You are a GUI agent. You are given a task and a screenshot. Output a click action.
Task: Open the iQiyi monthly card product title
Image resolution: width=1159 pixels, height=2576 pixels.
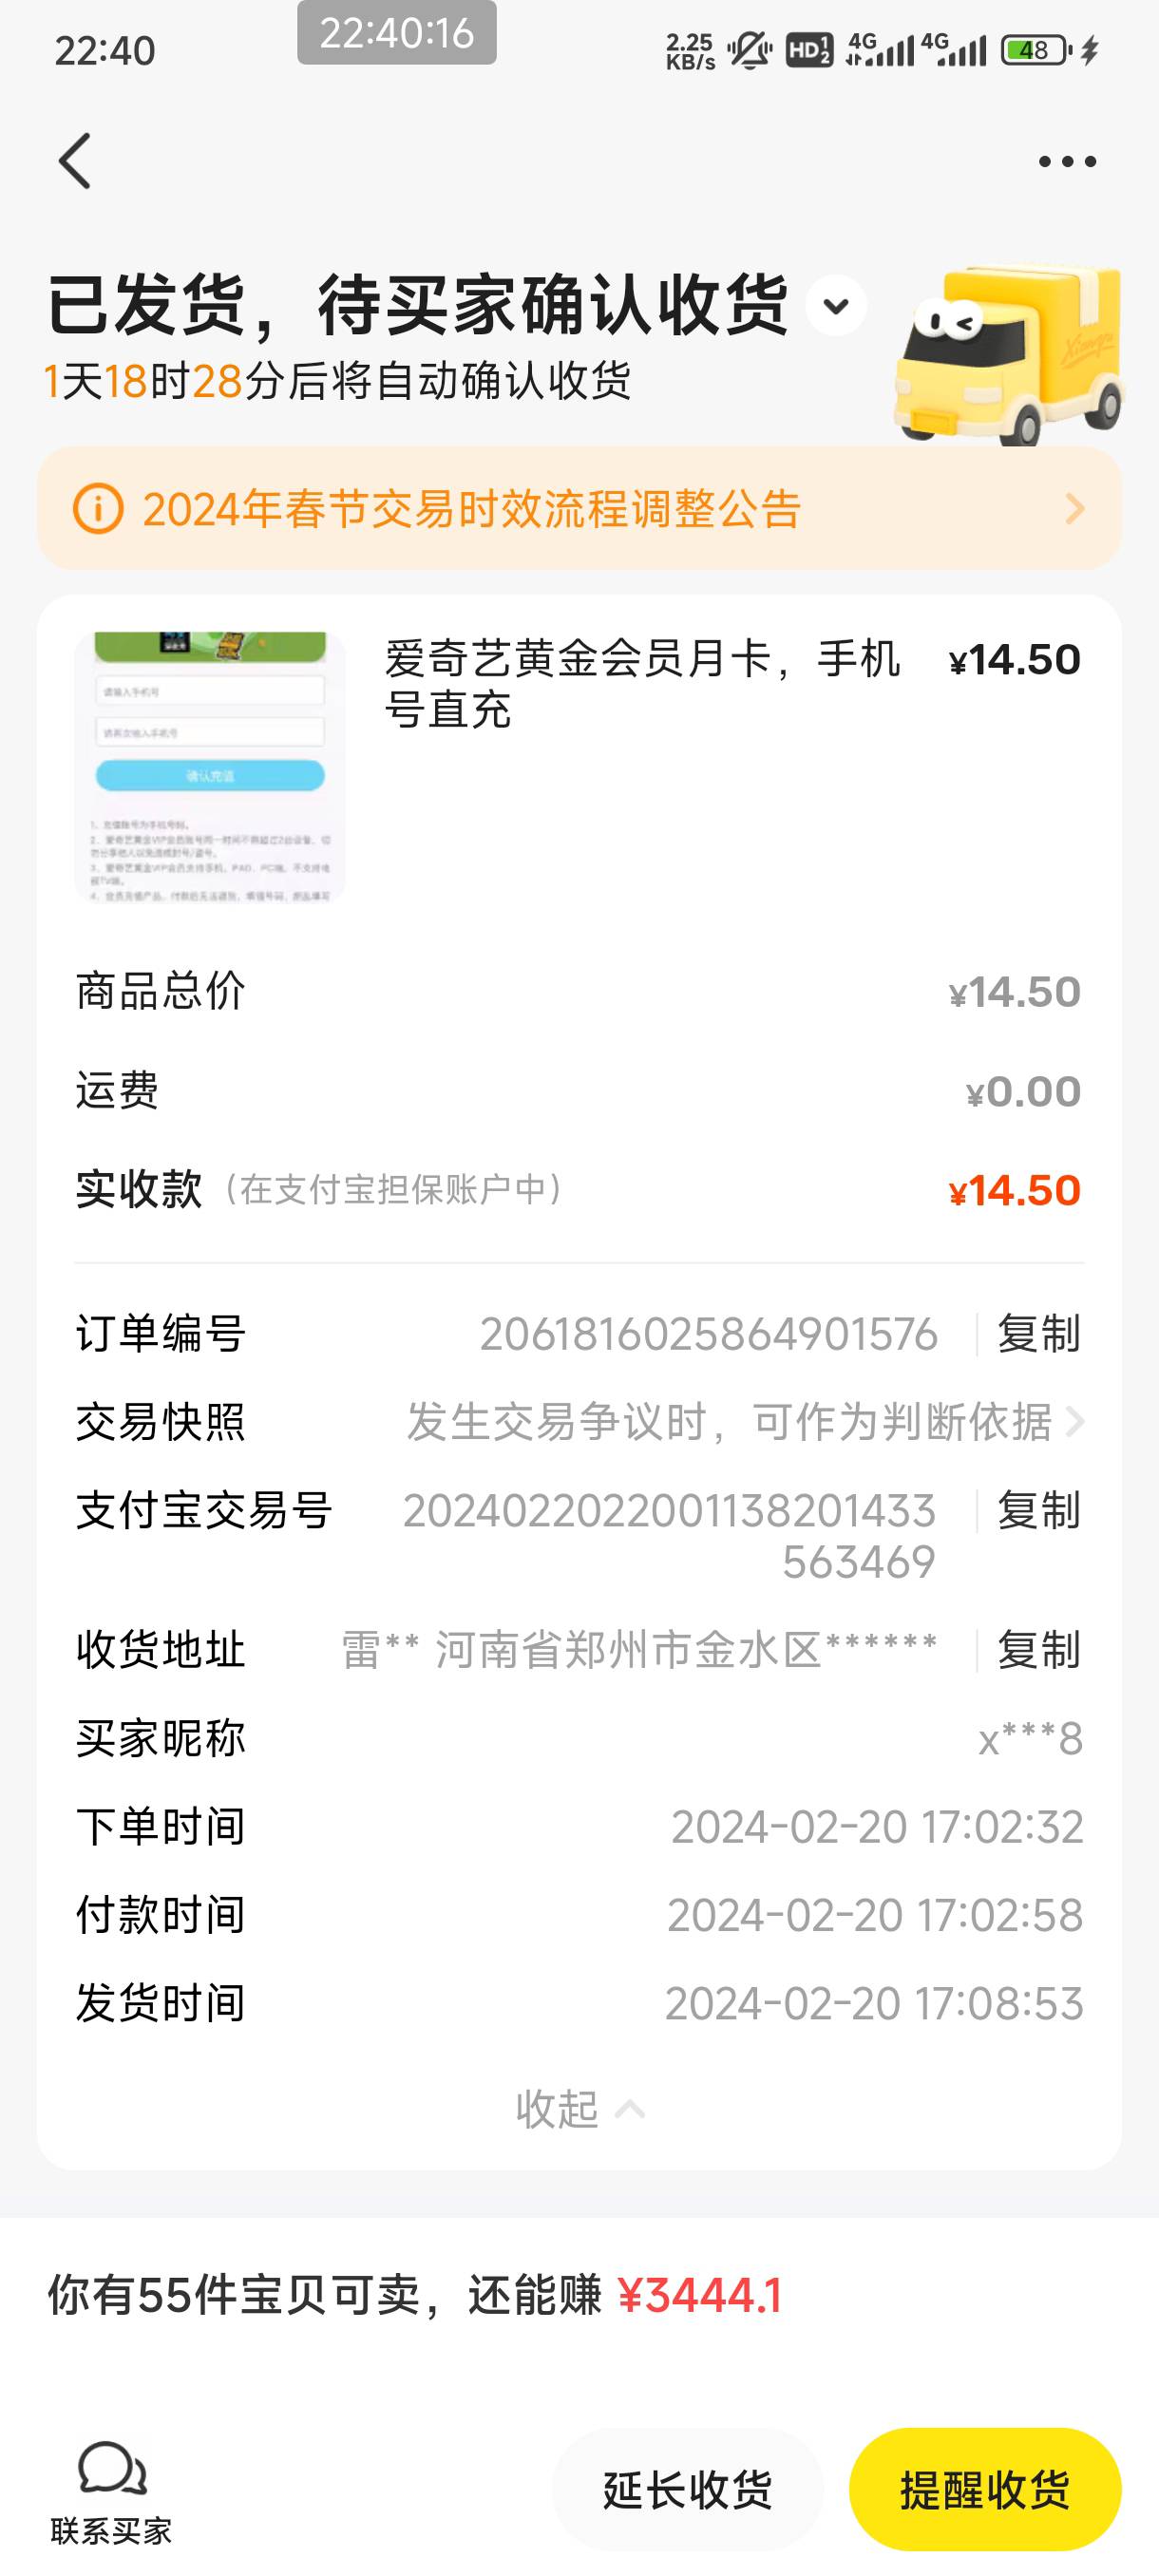point(642,684)
